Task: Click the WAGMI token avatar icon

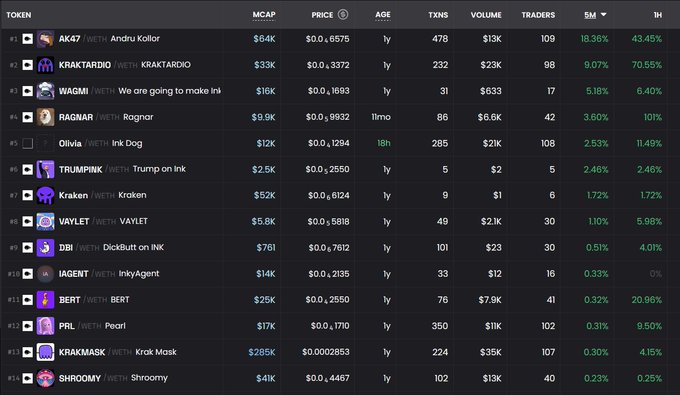Action: coord(46,91)
